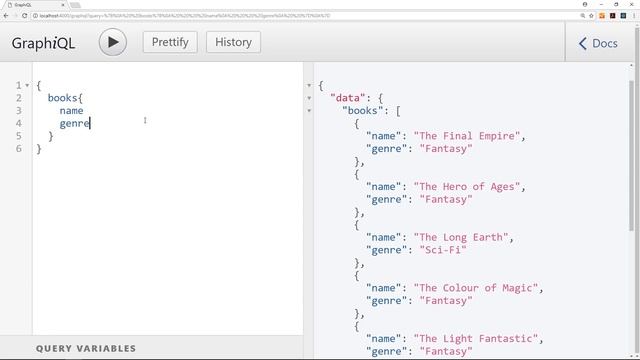Viewport: 640px width, 360px height.
Task: Place the cursor on "genre" in line 4
Action: point(74,124)
